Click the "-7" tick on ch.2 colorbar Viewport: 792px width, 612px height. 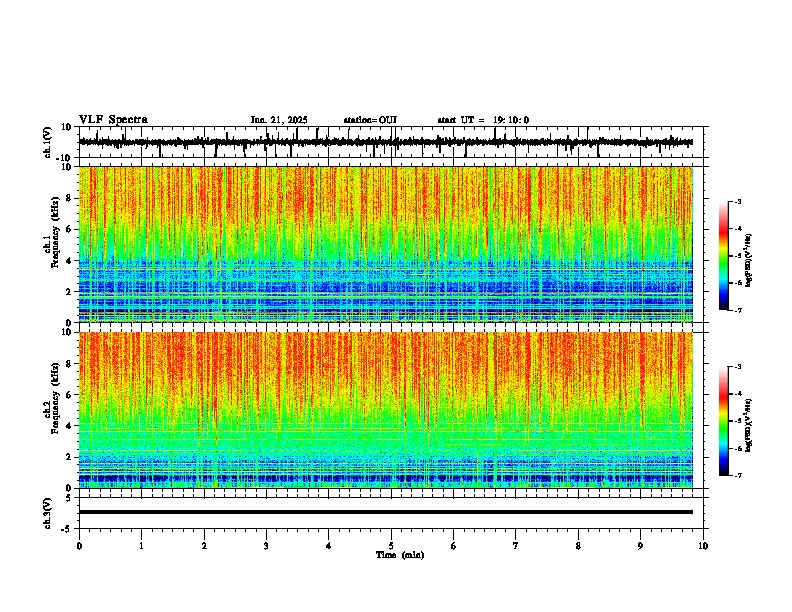click(738, 476)
